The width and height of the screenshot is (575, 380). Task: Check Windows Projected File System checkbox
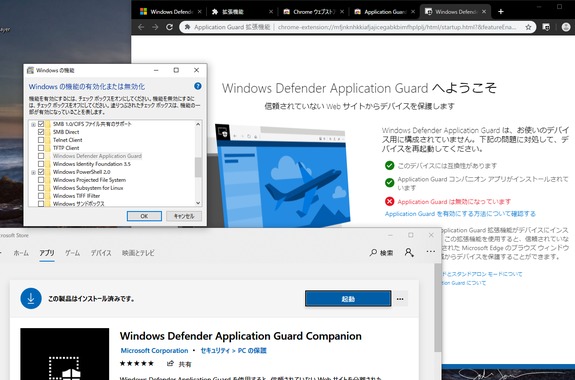point(41,180)
